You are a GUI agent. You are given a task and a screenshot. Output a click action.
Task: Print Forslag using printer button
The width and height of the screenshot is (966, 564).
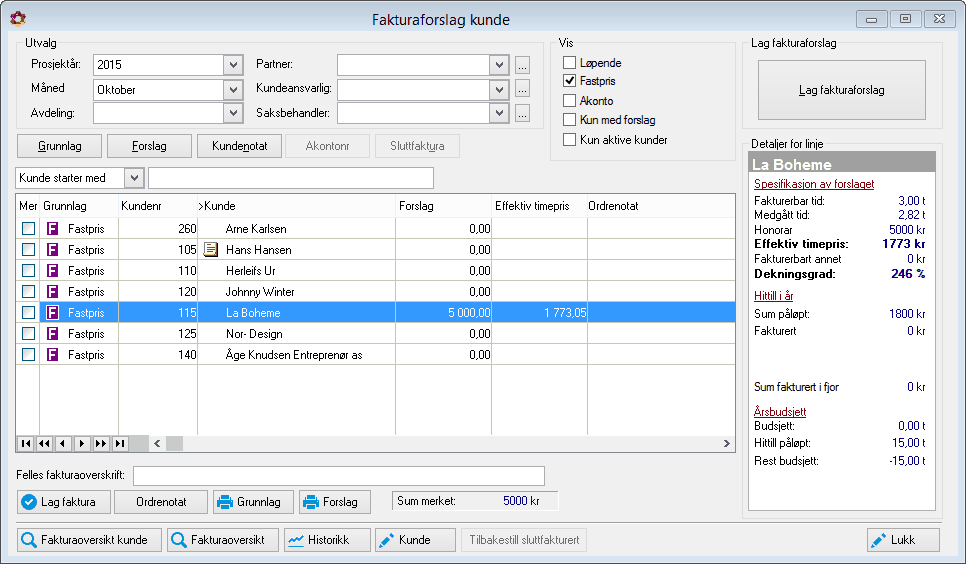tap(335, 502)
